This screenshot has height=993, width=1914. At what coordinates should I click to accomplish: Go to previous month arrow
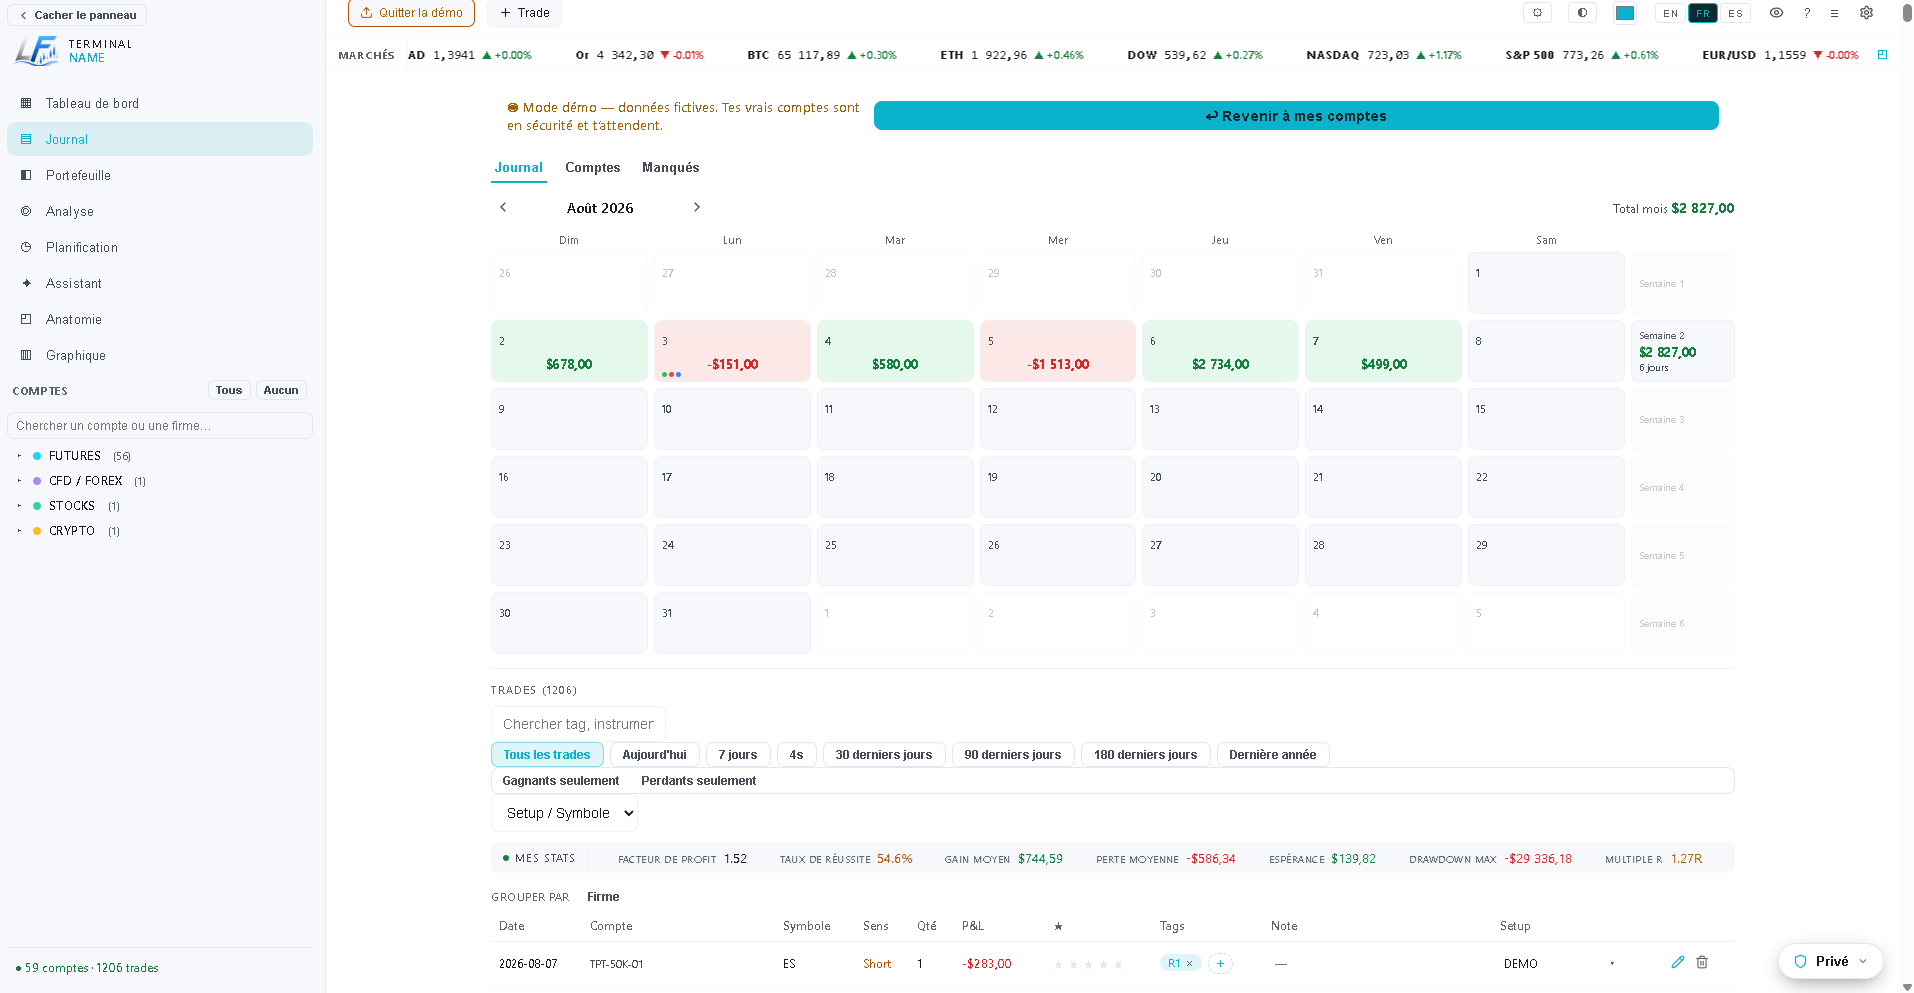503,207
